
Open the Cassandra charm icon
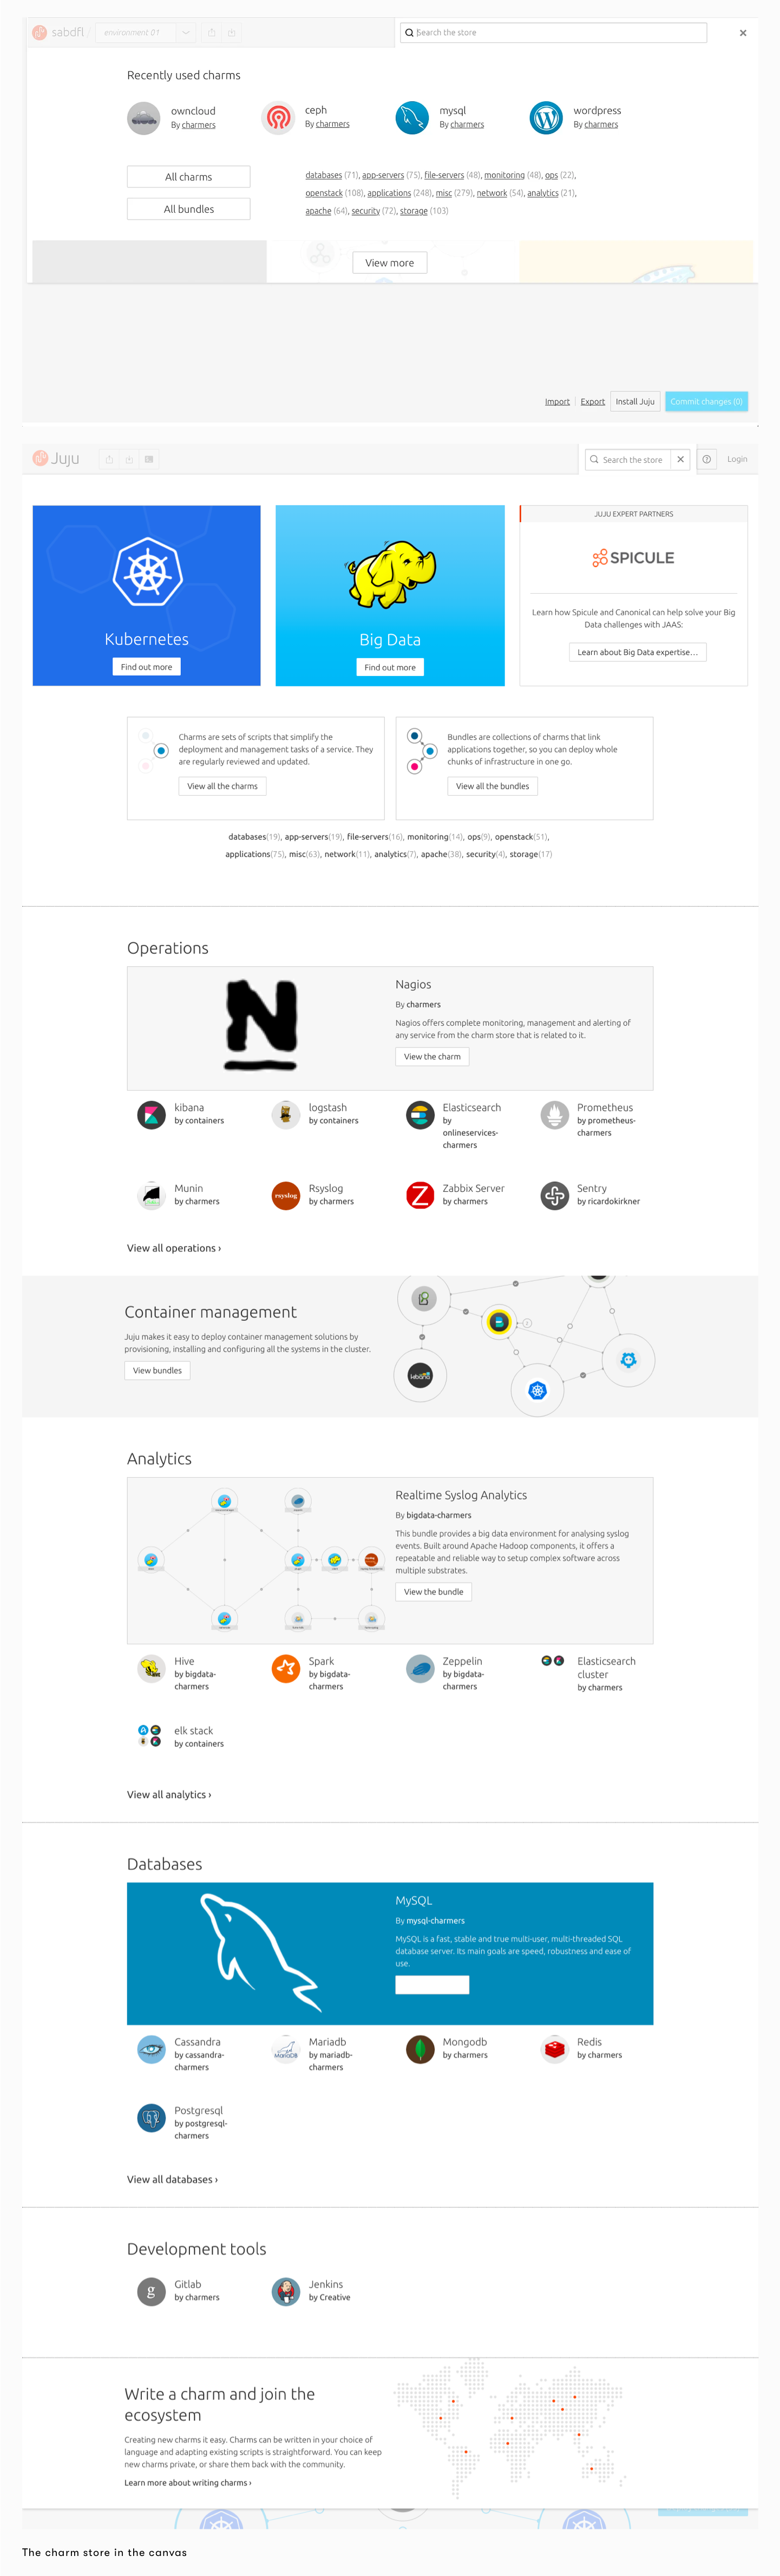[151, 2049]
